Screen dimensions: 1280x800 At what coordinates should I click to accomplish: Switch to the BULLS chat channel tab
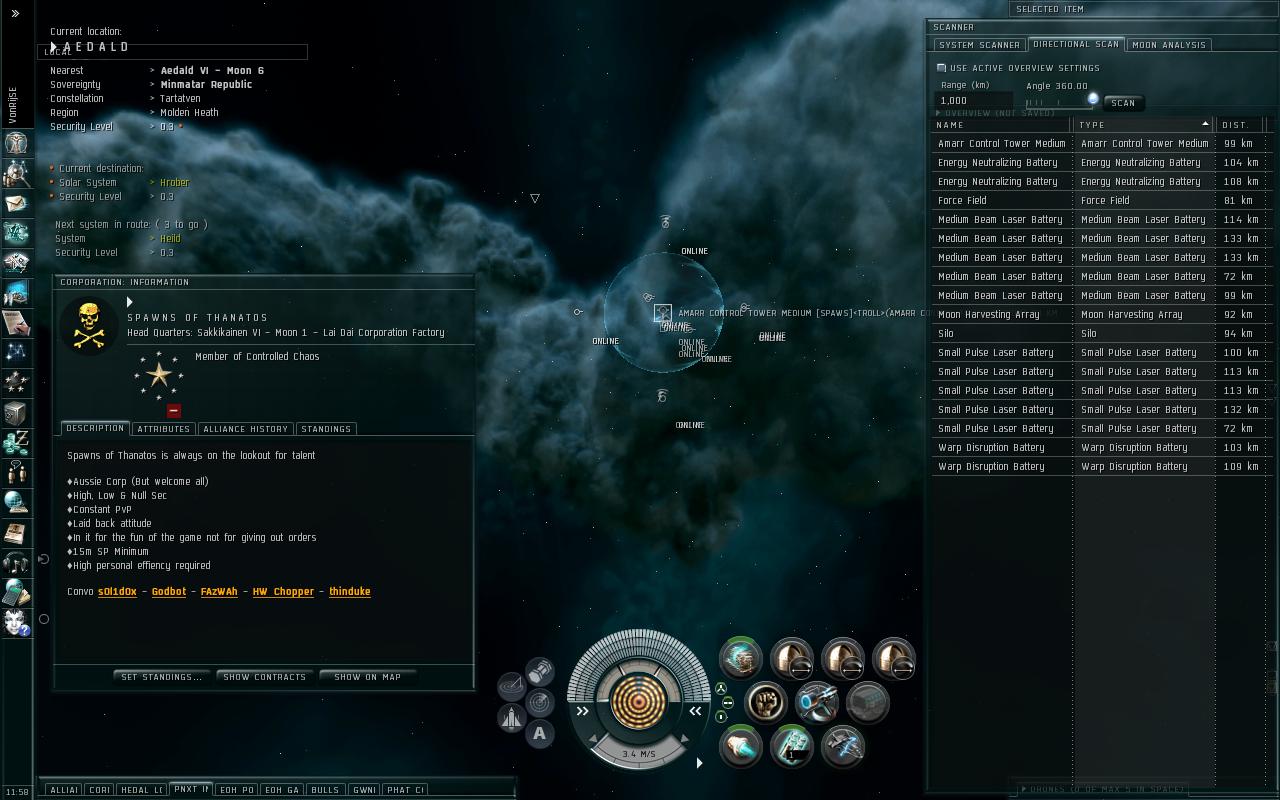(x=325, y=790)
